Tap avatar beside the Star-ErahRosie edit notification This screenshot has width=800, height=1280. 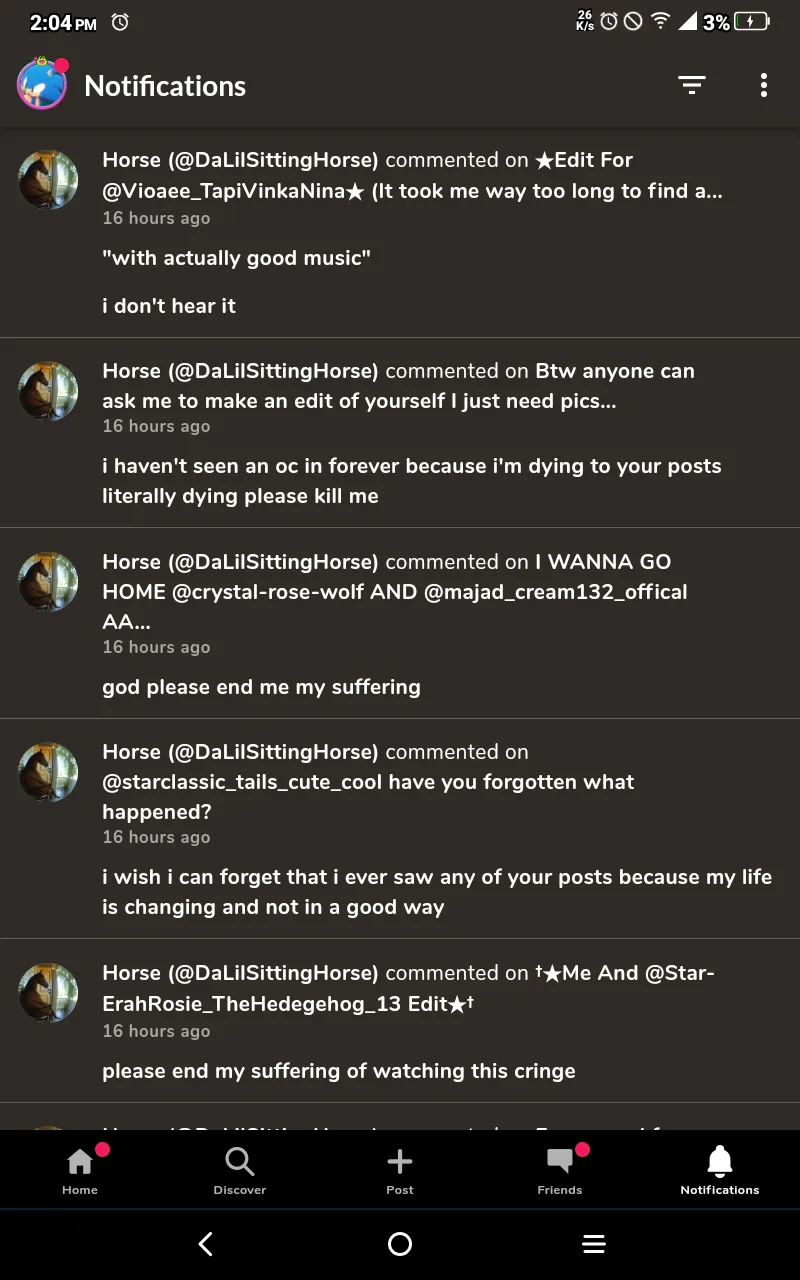[x=48, y=993]
